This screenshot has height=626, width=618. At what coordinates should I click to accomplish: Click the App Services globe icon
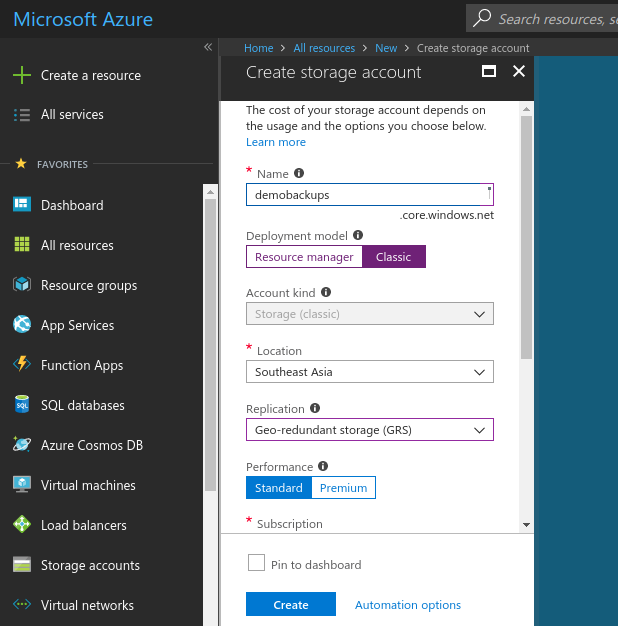[x=22, y=325]
